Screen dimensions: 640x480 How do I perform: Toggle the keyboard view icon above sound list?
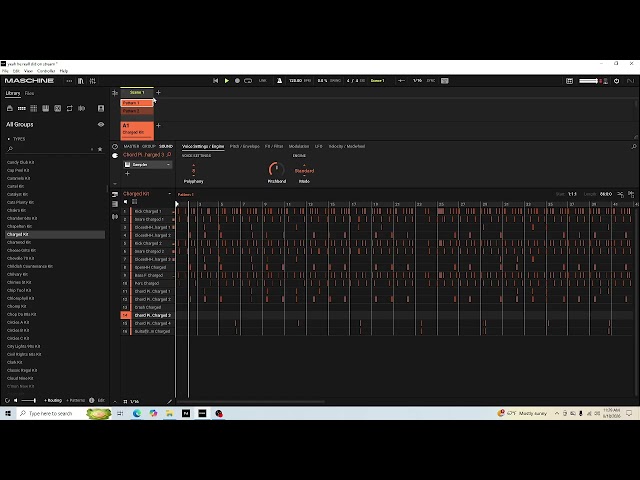pos(135,202)
